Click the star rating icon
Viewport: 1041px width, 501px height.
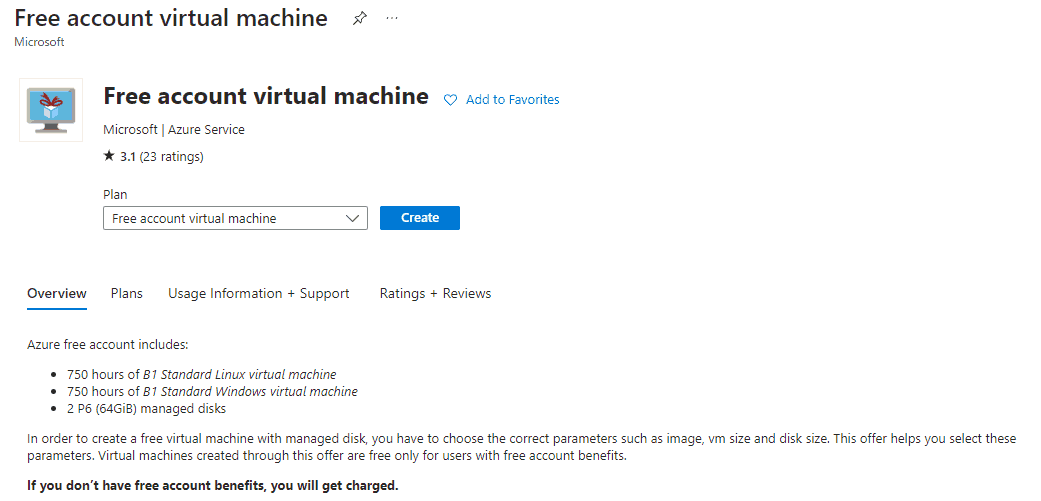pyautogui.click(x=109, y=157)
